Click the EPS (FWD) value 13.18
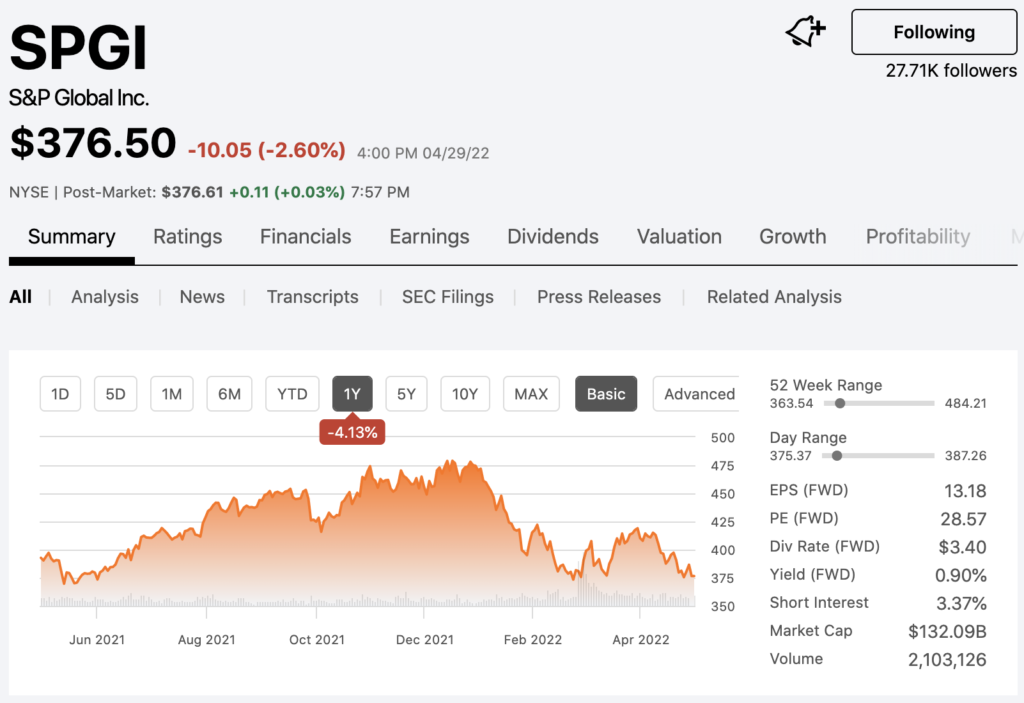This screenshot has width=1024, height=703. click(965, 491)
